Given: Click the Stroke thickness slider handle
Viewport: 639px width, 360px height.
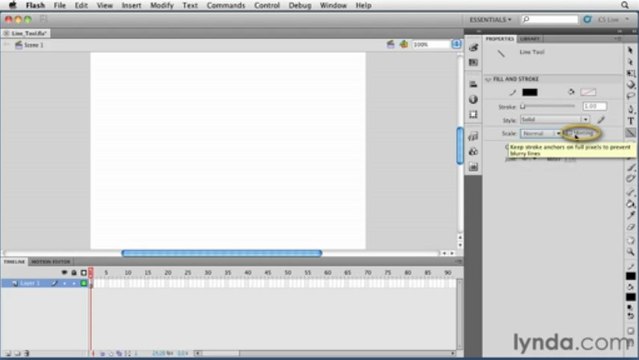Looking at the screenshot, I should pyautogui.click(x=523, y=106).
